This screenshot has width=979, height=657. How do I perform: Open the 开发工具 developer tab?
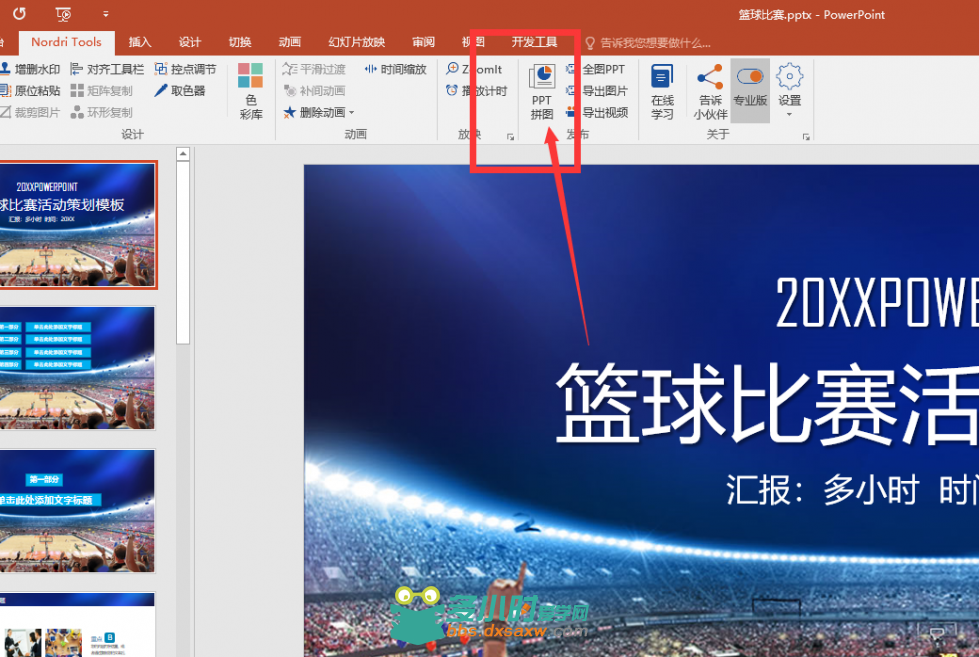coord(534,42)
